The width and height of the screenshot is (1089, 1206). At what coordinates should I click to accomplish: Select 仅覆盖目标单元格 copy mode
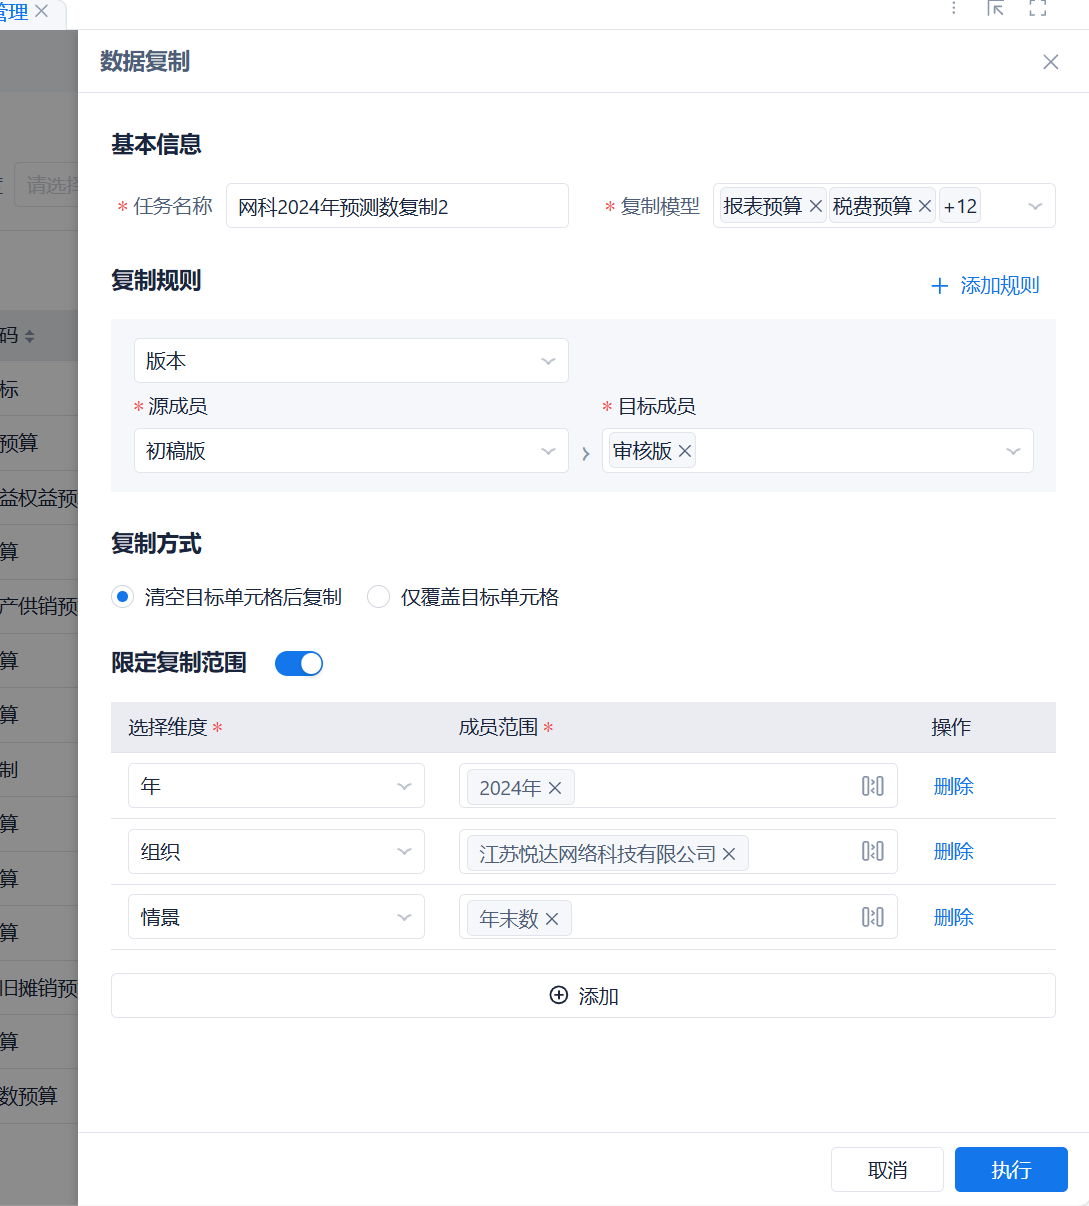tap(378, 596)
